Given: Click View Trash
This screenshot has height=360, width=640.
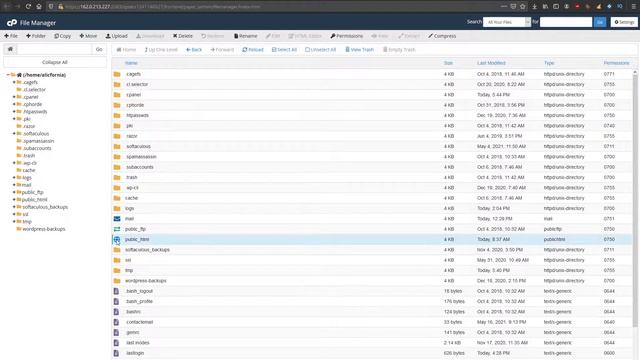Looking at the screenshot, I should [x=359, y=49].
